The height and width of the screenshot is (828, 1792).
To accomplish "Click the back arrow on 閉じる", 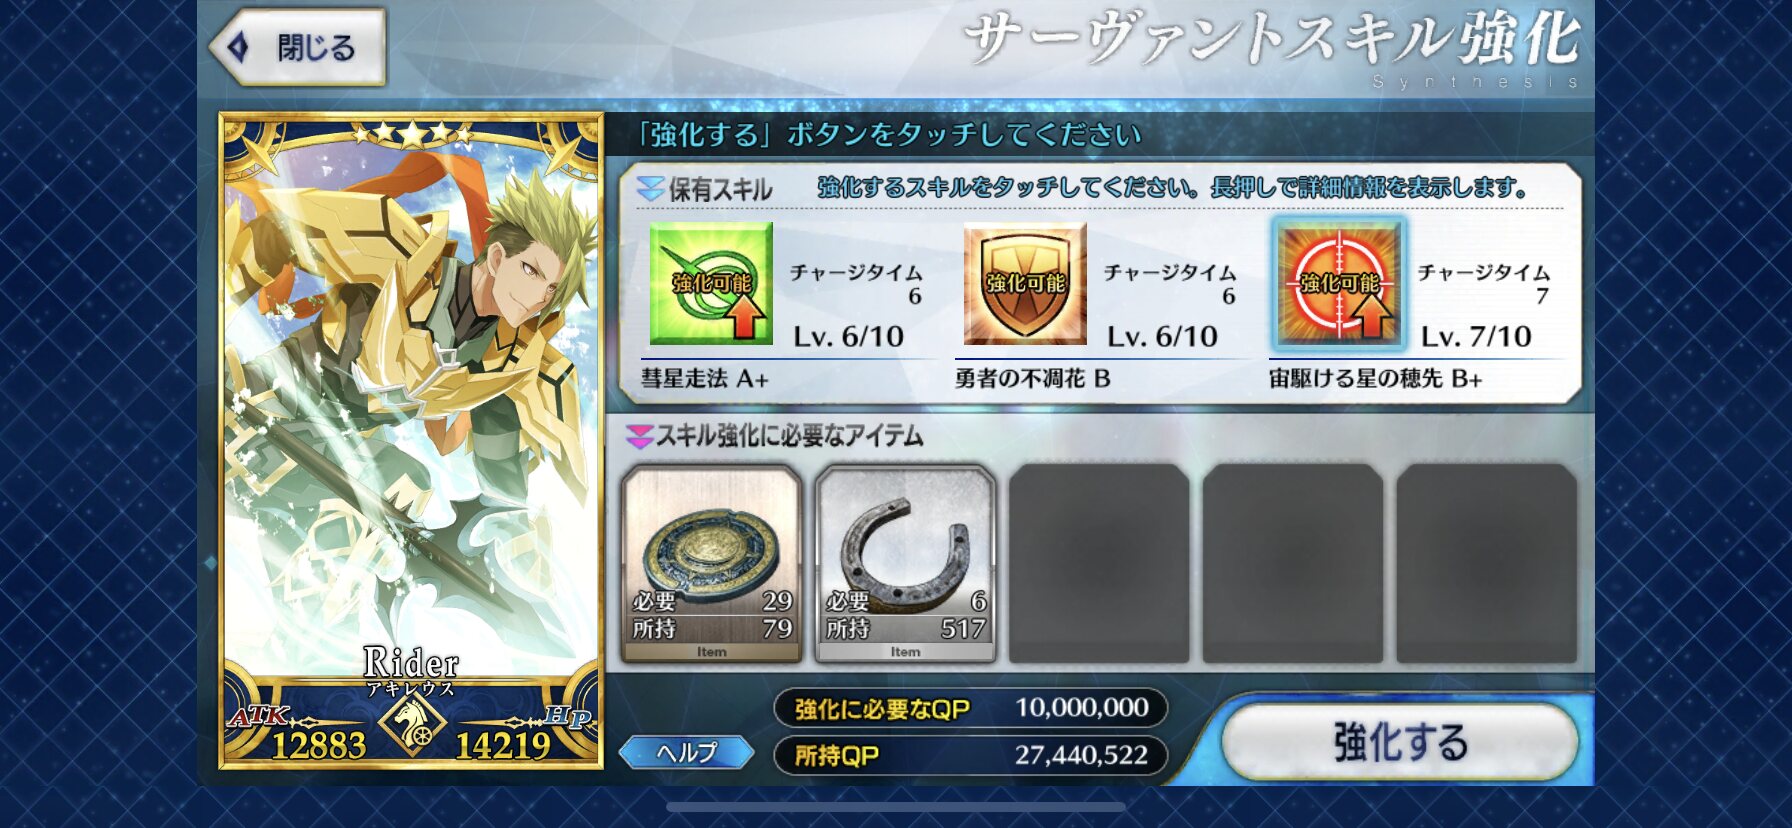I will click(x=238, y=47).
